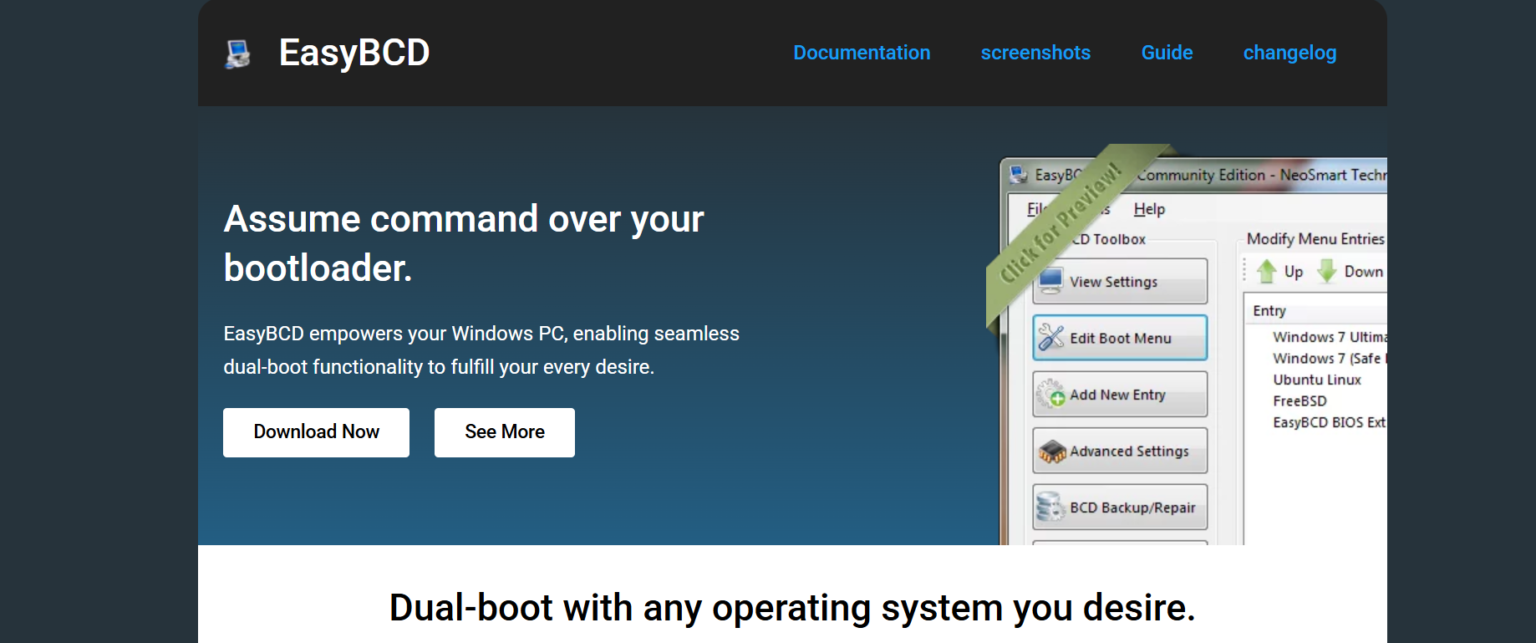This screenshot has width=1536, height=643.
Task: Select the Edit Boot Menu button
Action: coord(1120,338)
